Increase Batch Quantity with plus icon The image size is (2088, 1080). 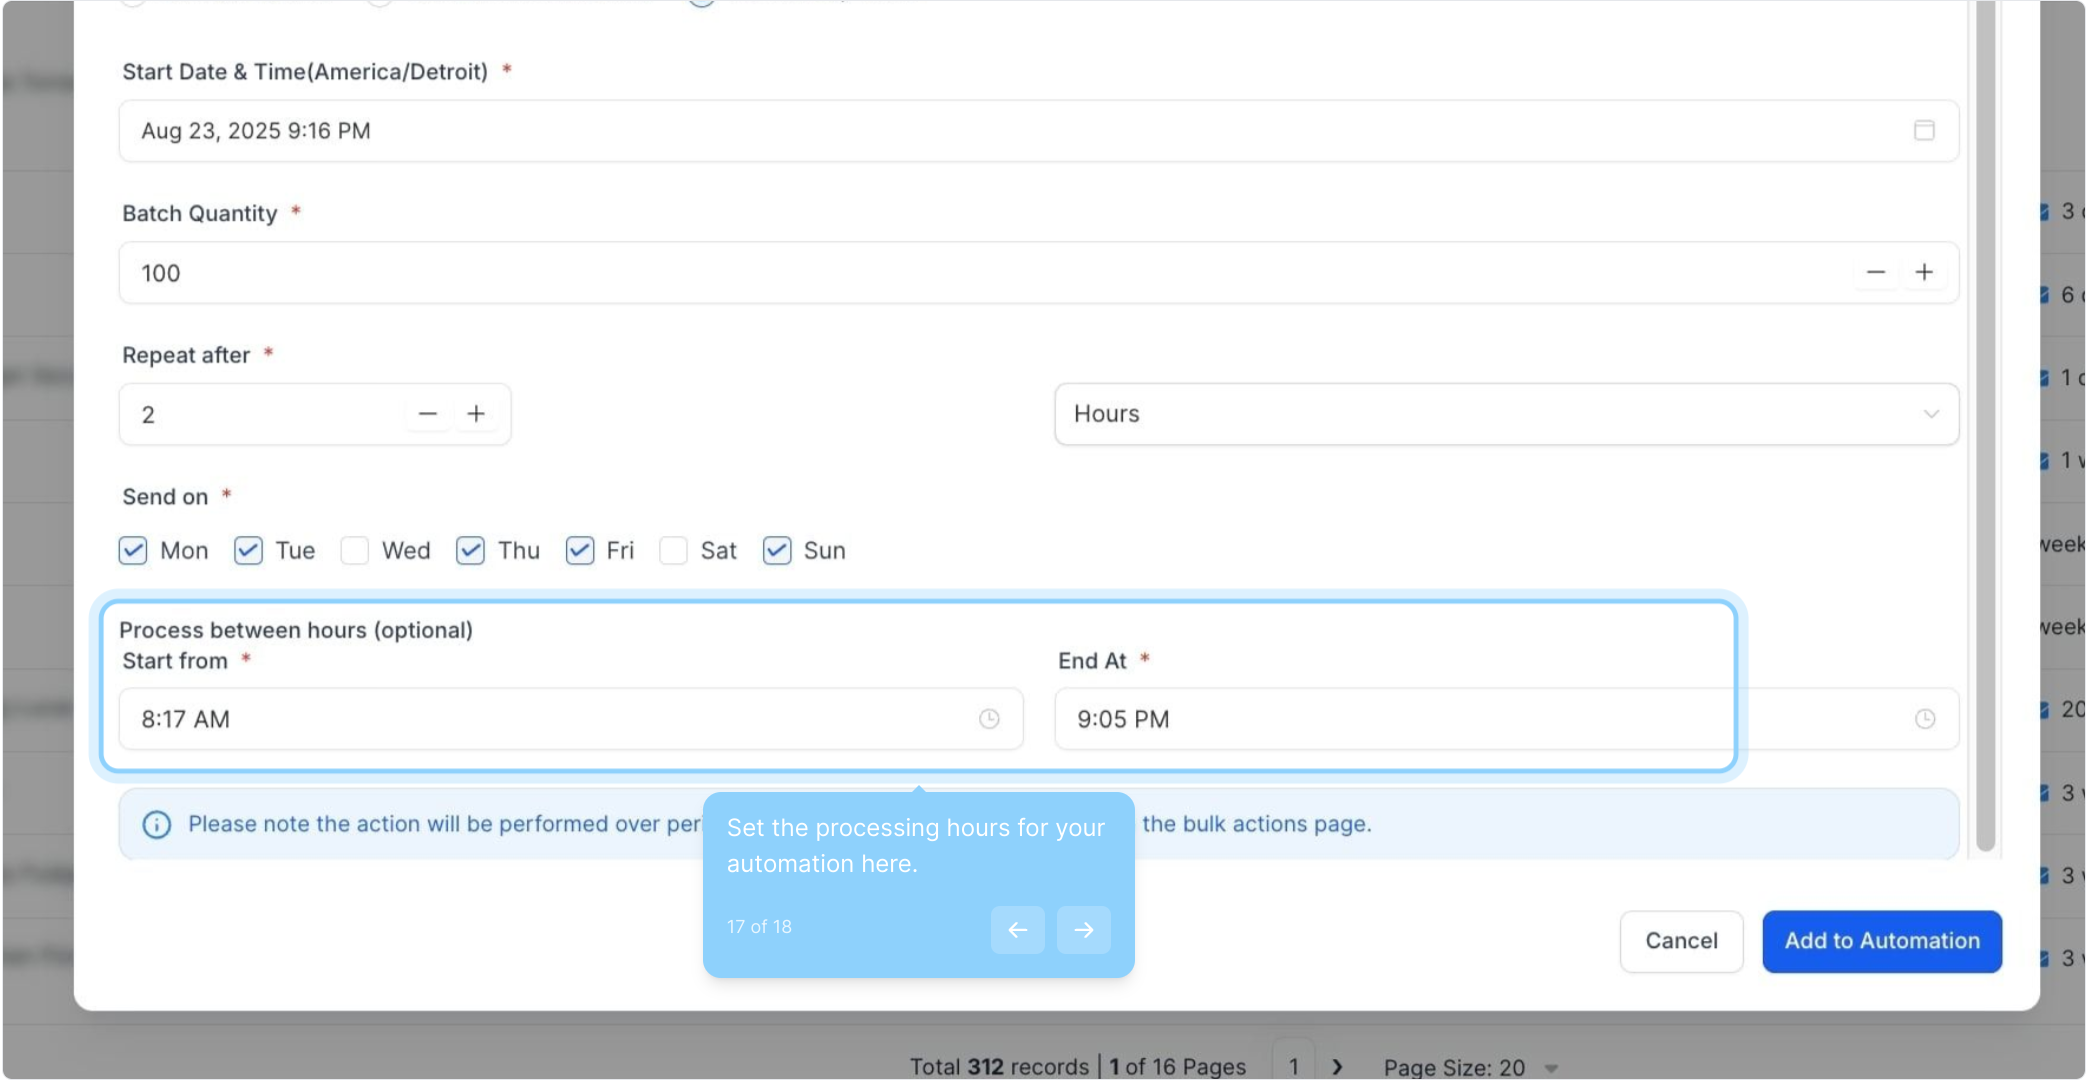tap(1924, 273)
